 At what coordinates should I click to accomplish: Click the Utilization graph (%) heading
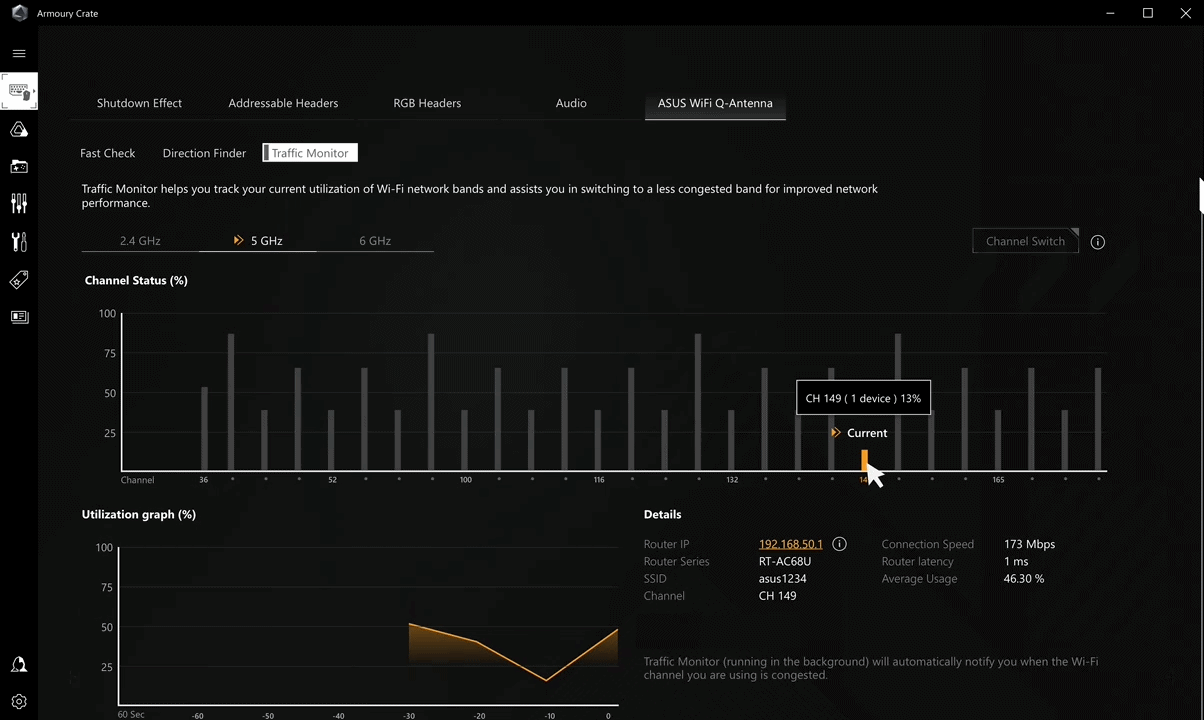[x=139, y=514]
